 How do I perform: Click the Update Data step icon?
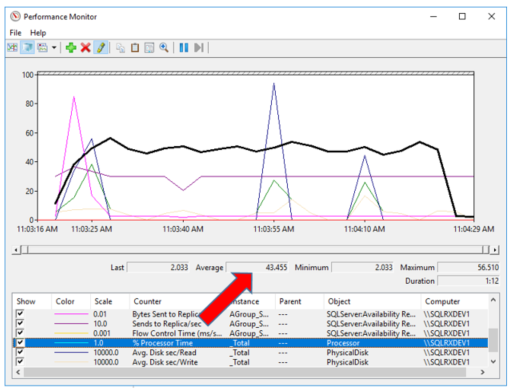pyautogui.click(x=199, y=48)
